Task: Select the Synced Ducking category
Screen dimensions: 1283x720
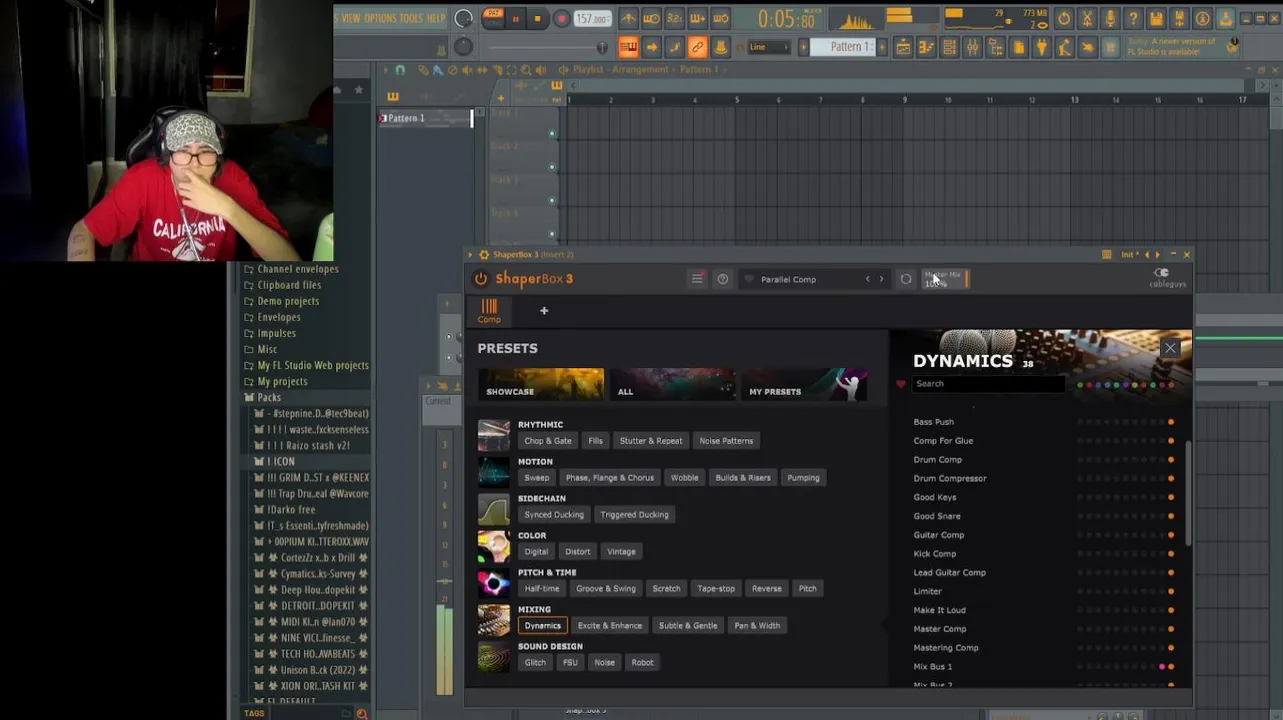Action: 554,515
